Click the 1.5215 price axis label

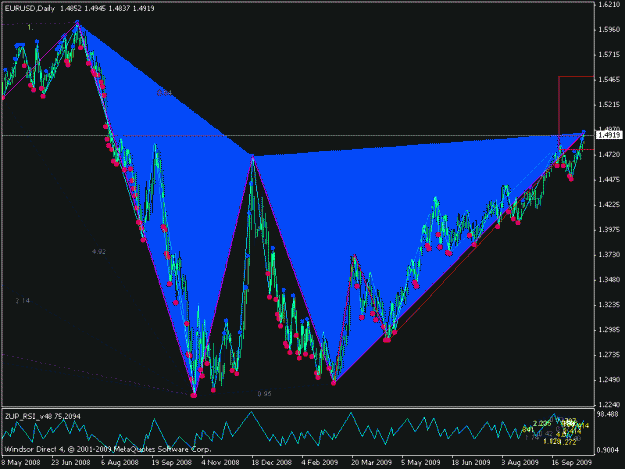pos(609,104)
